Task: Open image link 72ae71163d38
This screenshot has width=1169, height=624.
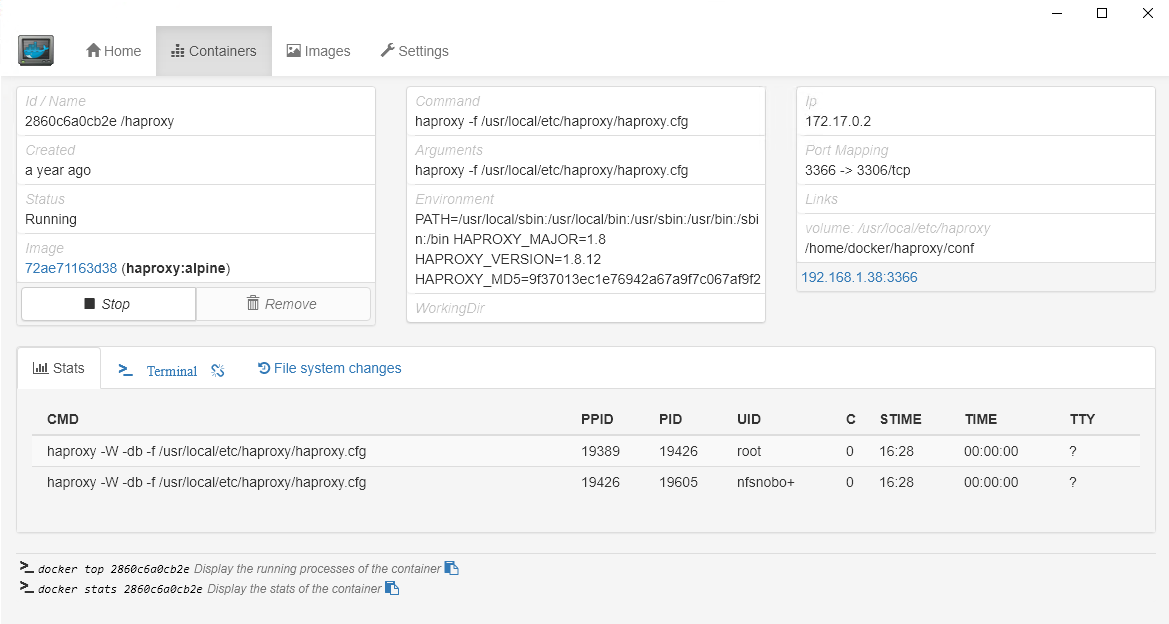Action: pos(71,268)
